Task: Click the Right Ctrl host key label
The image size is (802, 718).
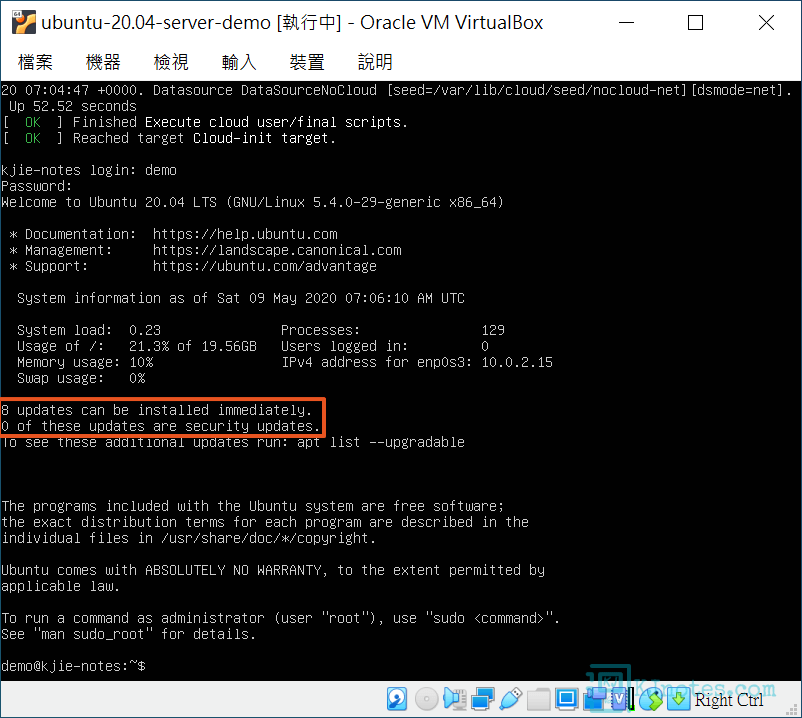Action: pyautogui.click(x=728, y=700)
